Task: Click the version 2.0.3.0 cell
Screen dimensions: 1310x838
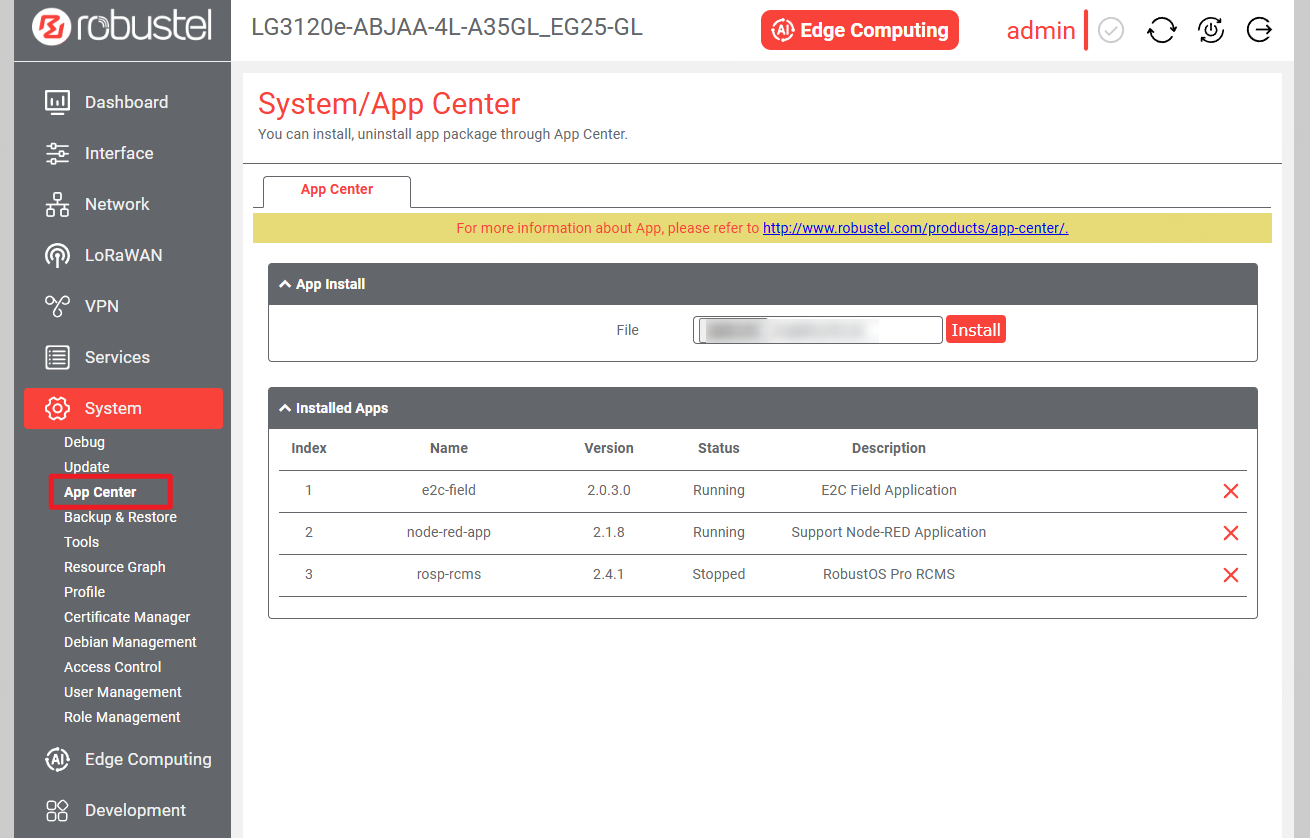Action: [x=609, y=490]
